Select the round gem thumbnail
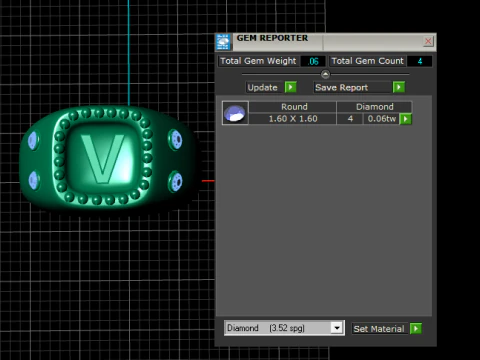This screenshot has width=480, height=360. [x=235, y=113]
